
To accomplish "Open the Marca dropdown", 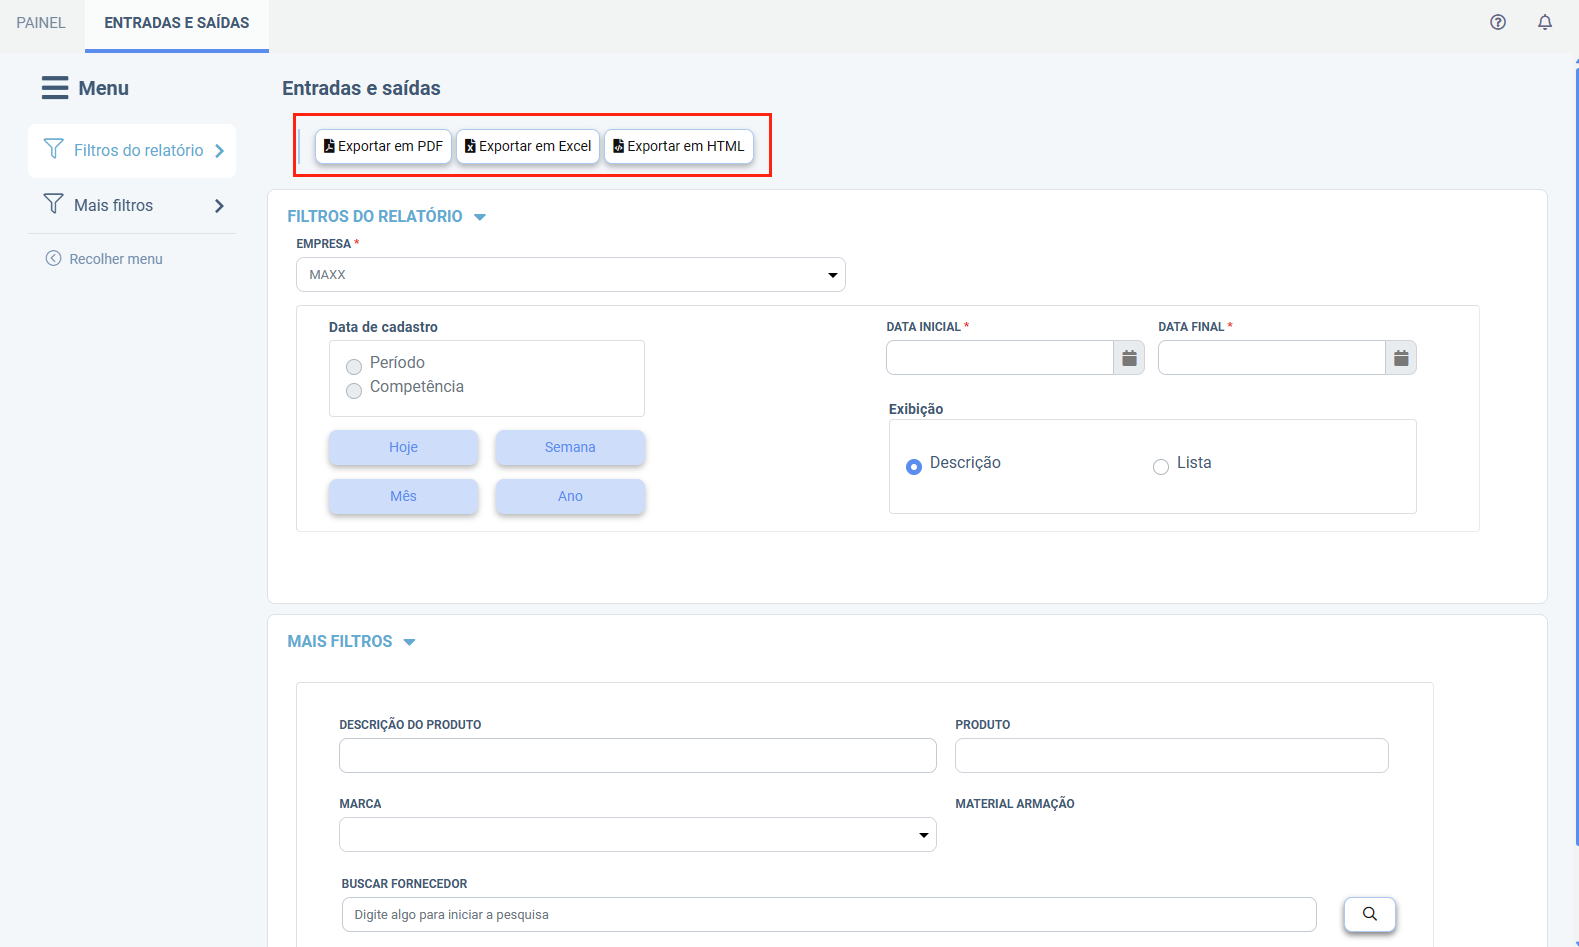I will pos(638,835).
